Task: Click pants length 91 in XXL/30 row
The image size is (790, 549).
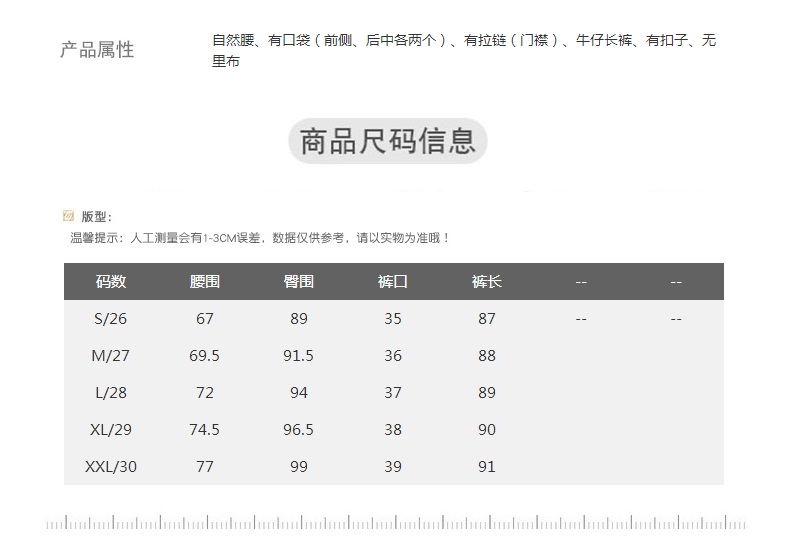Action: (487, 467)
